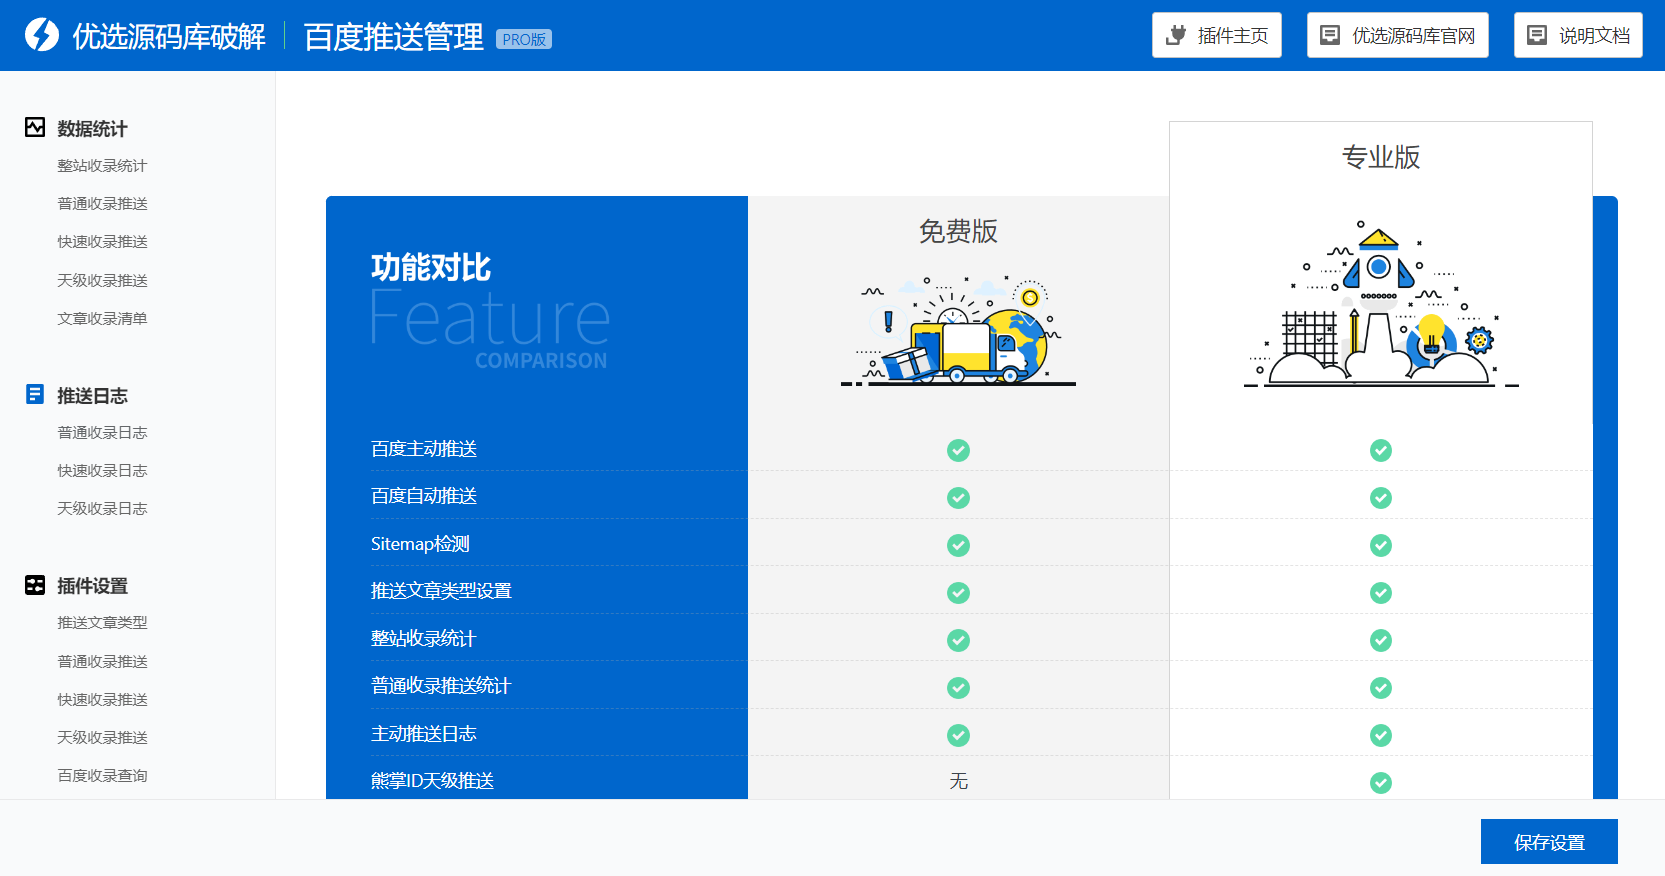
Task: Click the 插件设置 settings icon
Action: coord(35,585)
